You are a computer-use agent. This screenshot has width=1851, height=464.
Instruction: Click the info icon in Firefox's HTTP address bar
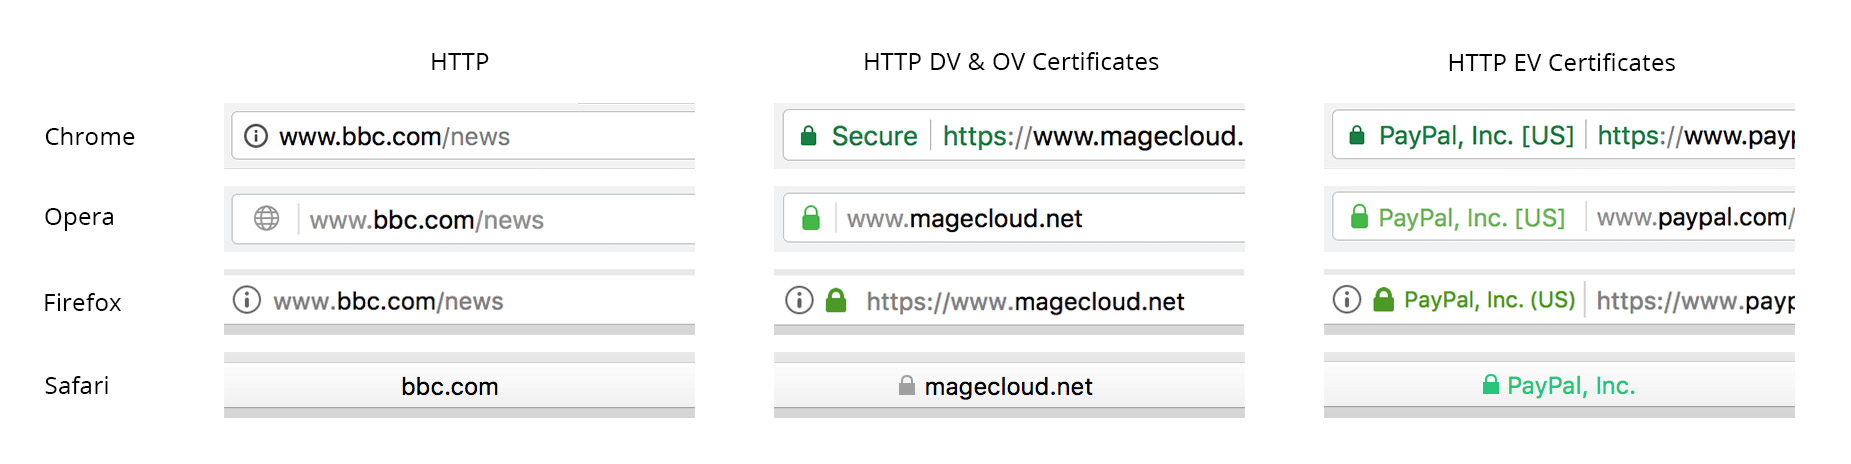(246, 299)
